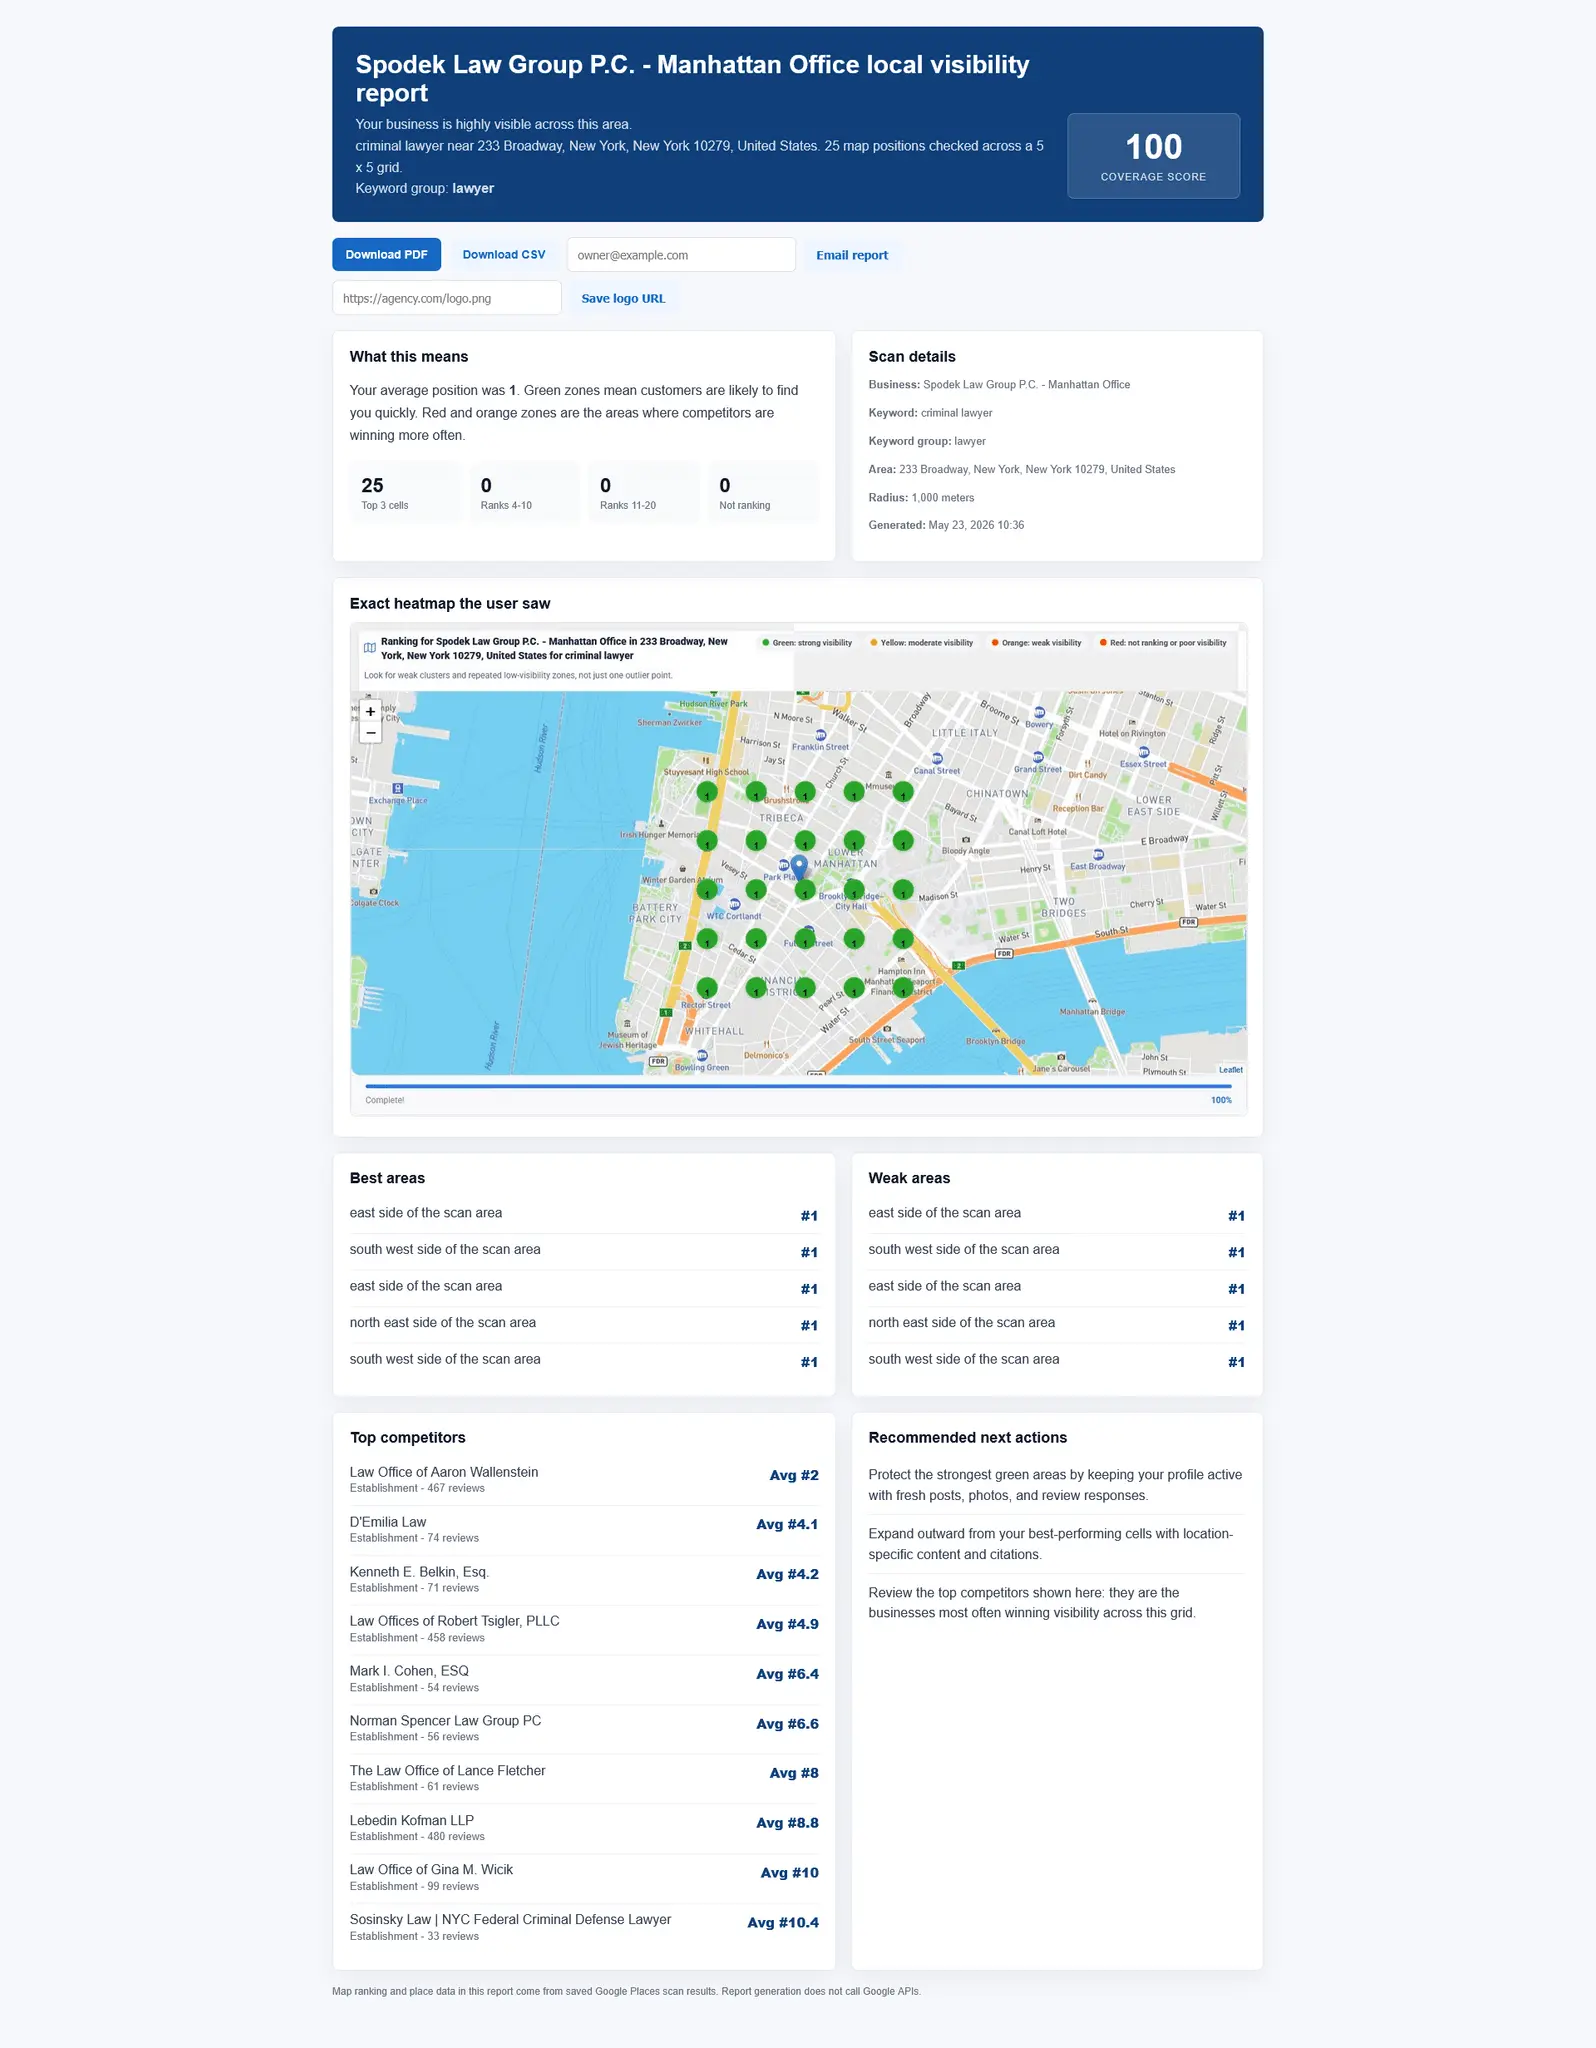Click the Bloody Angle camera icon
Image resolution: width=1596 pixels, height=2048 pixels.
(965, 840)
